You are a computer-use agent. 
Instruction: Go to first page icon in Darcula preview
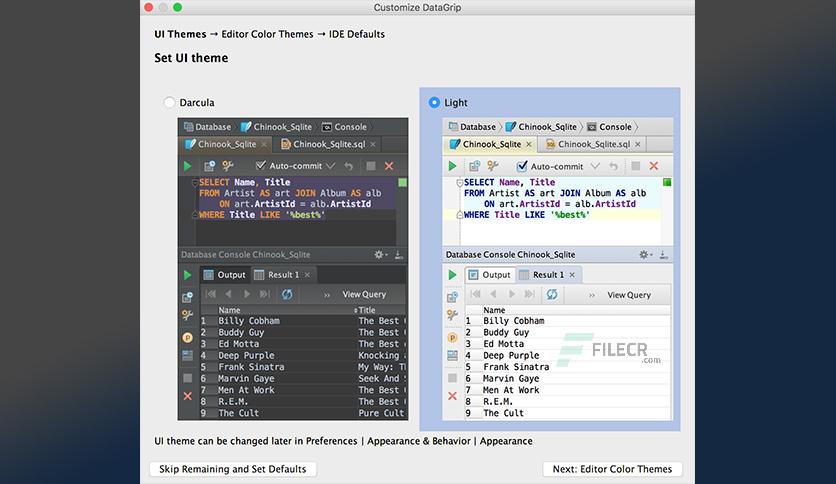tap(211, 294)
